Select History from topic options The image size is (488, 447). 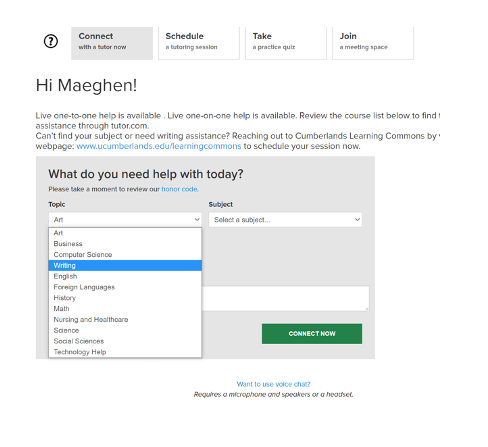[x=125, y=298]
